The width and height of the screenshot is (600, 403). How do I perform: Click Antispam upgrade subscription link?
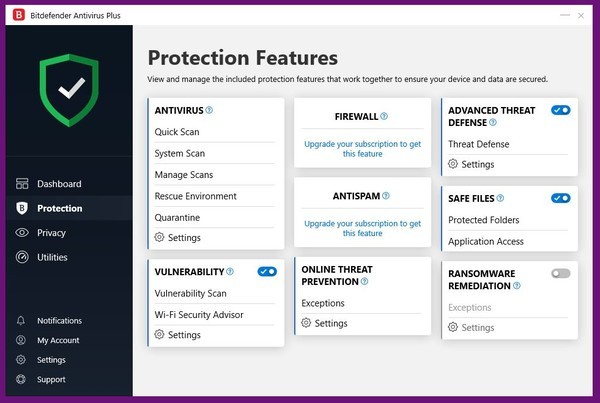click(362, 228)
